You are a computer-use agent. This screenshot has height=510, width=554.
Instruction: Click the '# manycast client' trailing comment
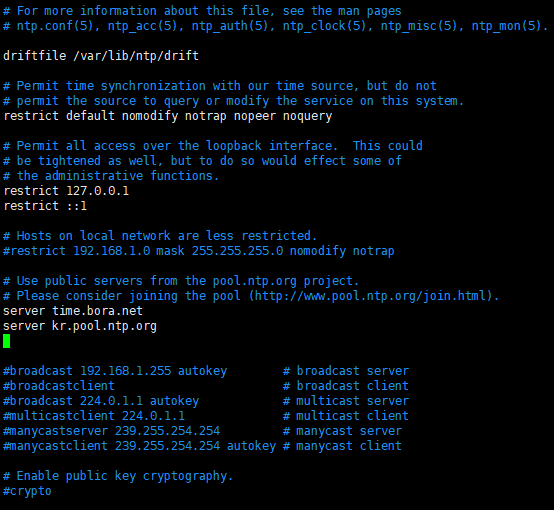342,446
